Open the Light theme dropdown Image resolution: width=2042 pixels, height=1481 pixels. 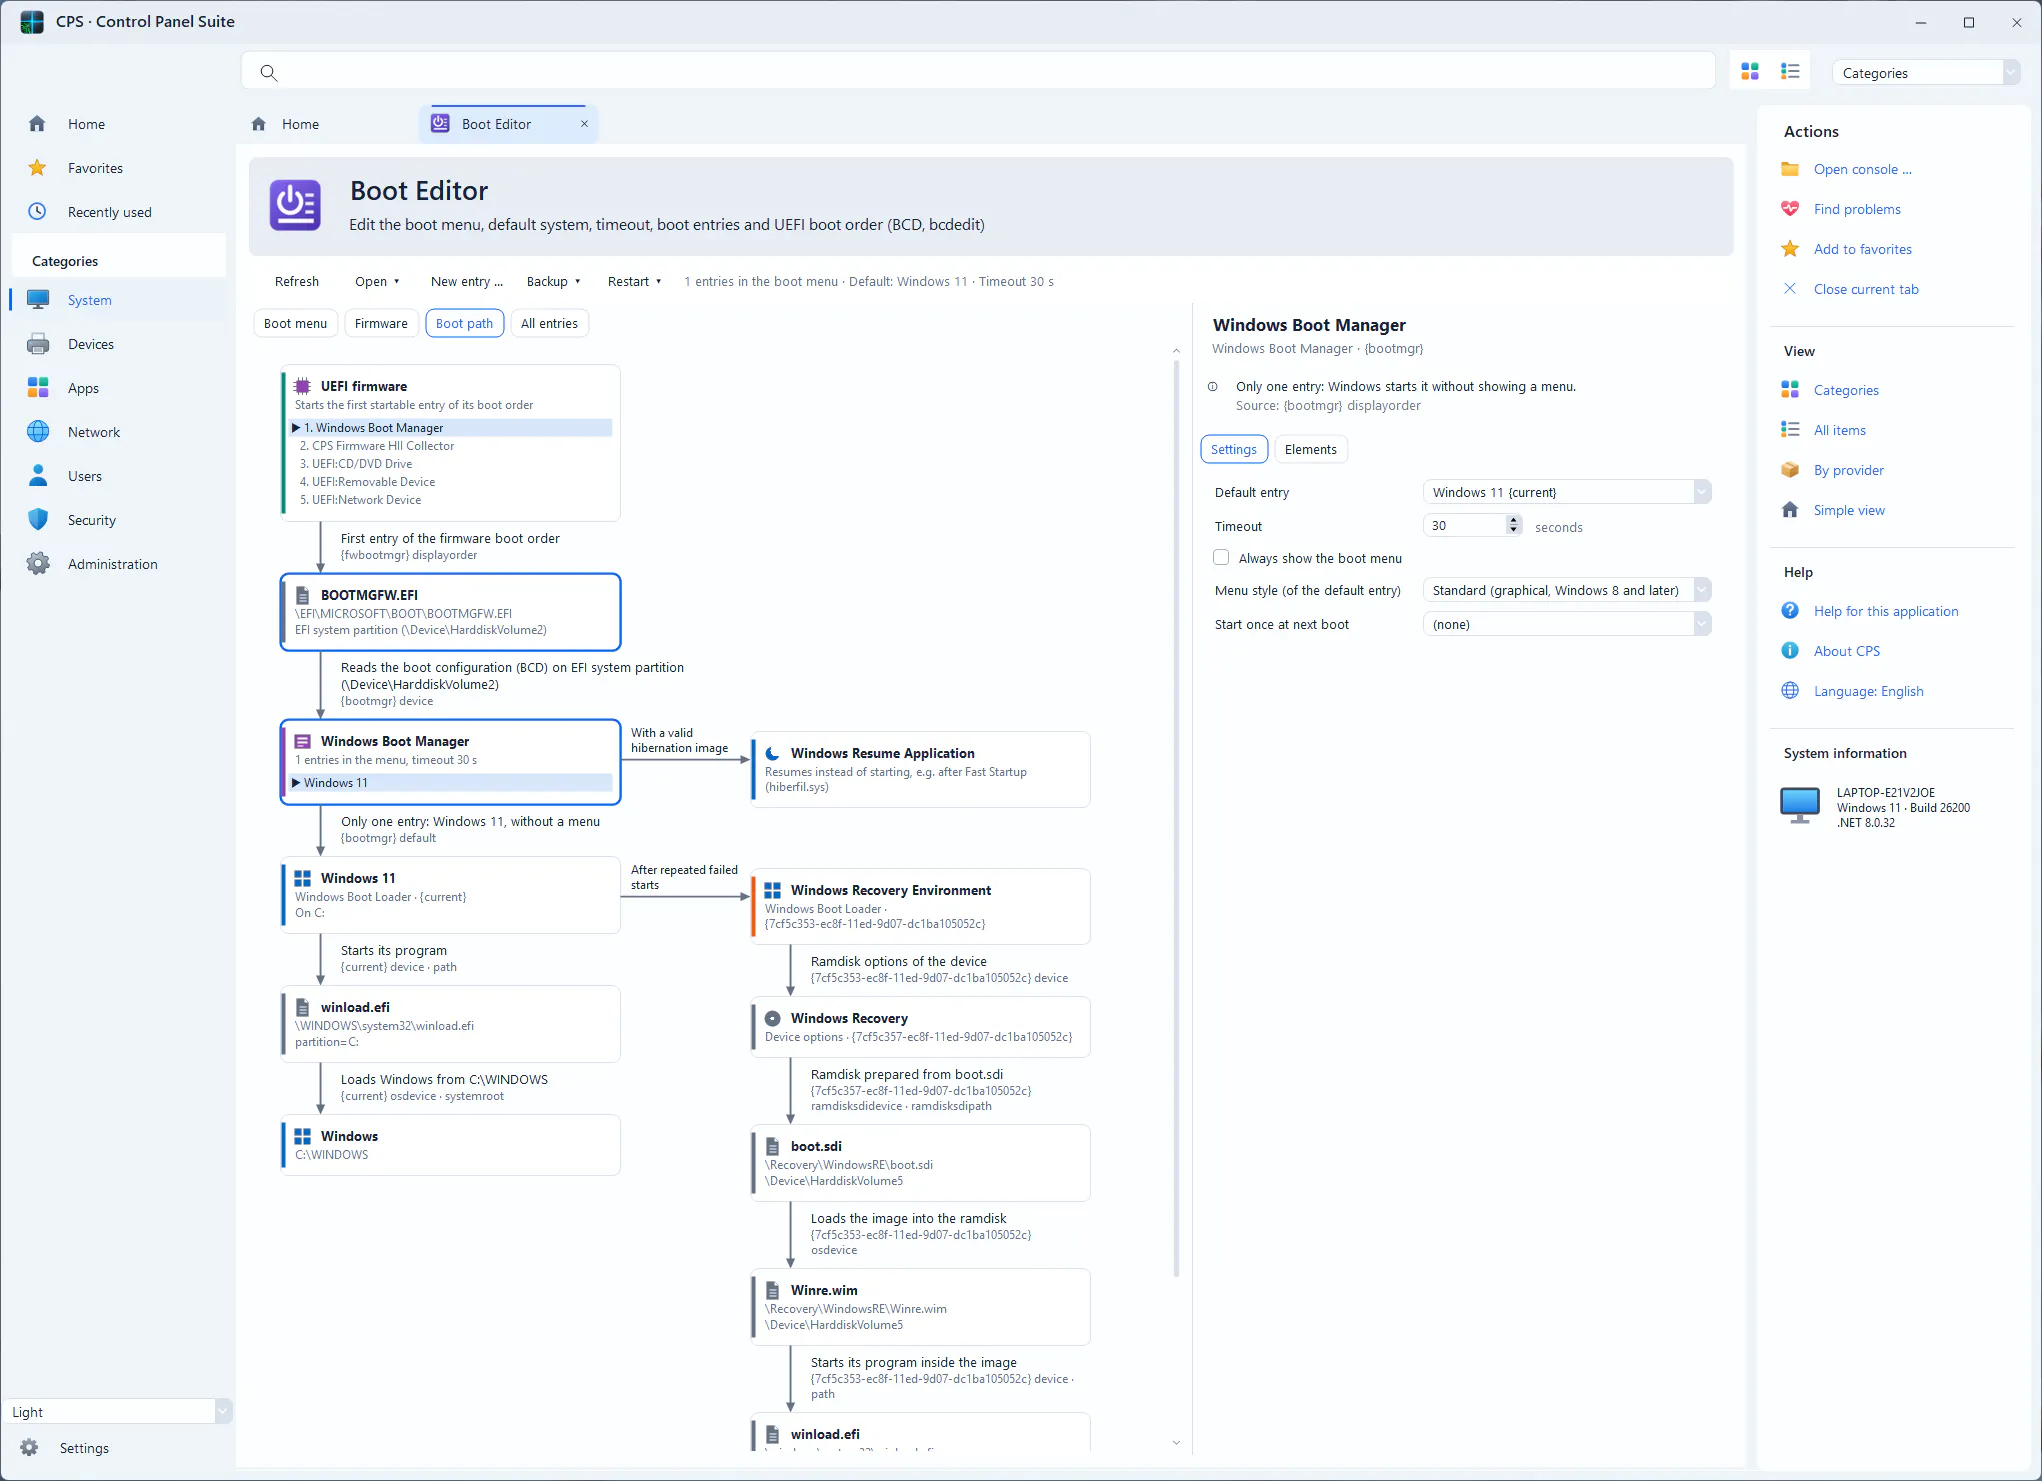pyautogui.click(x=117, y=1412)
